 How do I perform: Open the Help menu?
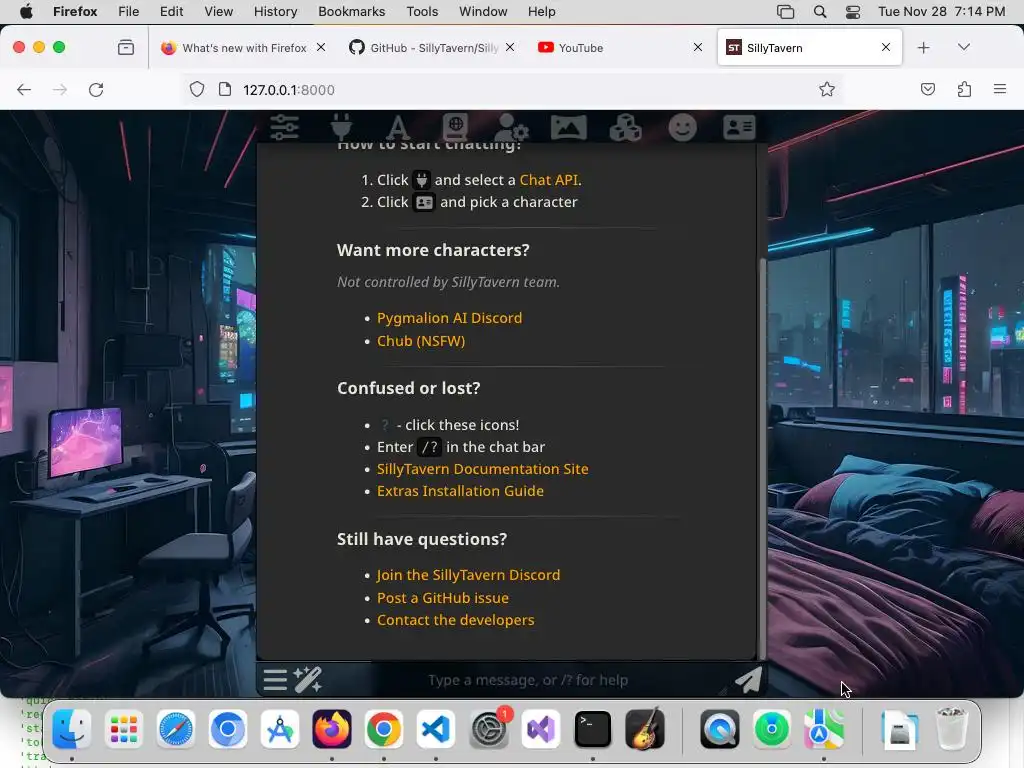coord(541,12)
